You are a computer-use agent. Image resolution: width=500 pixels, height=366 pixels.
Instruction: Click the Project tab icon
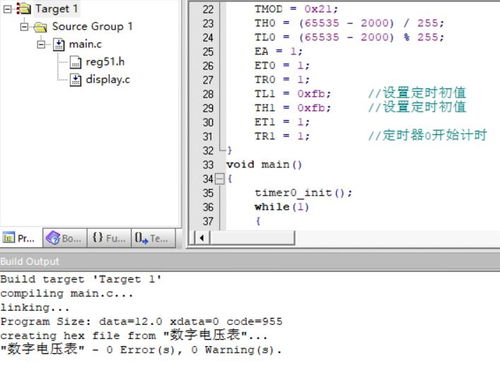[9, 238]
